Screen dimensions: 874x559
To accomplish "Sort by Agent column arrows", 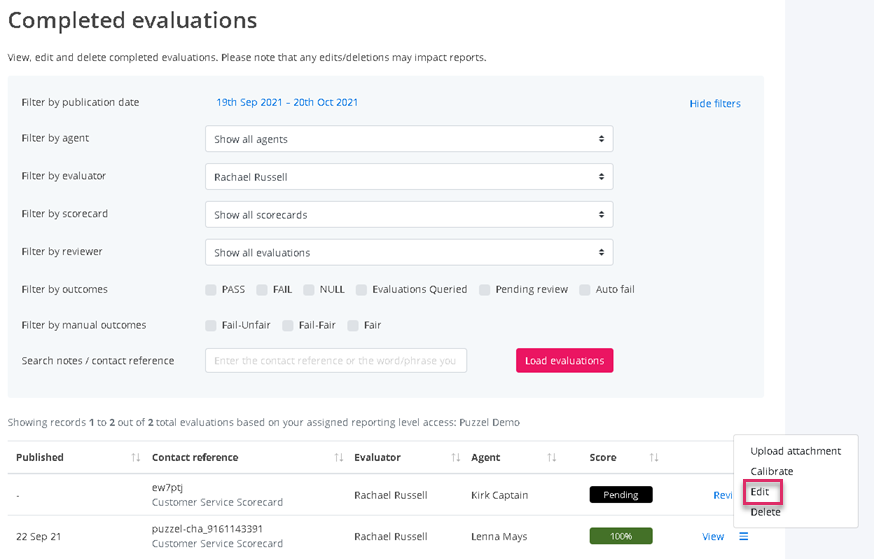I will click(x=551, y=458).
